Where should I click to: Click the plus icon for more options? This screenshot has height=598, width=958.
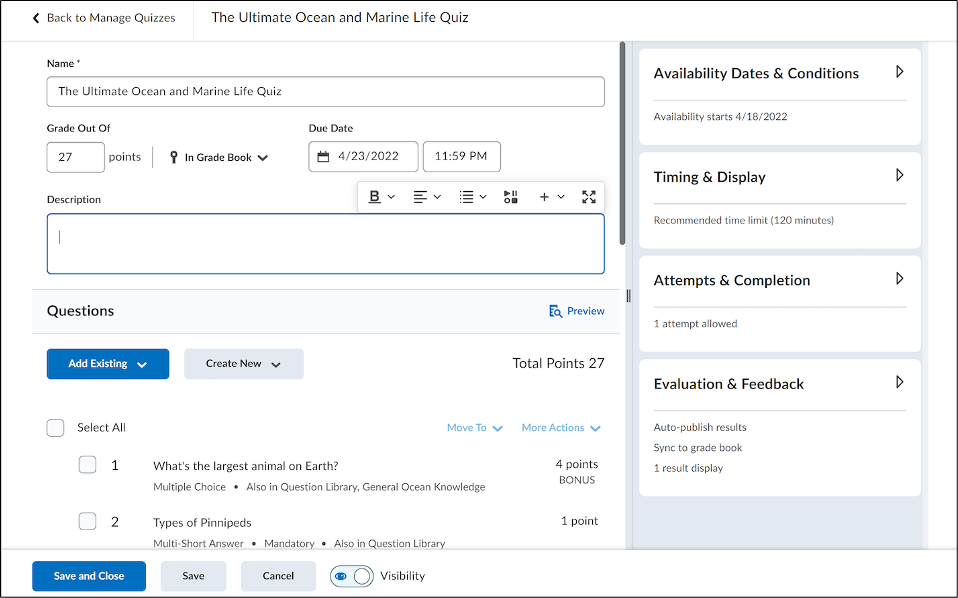point(545,197)
